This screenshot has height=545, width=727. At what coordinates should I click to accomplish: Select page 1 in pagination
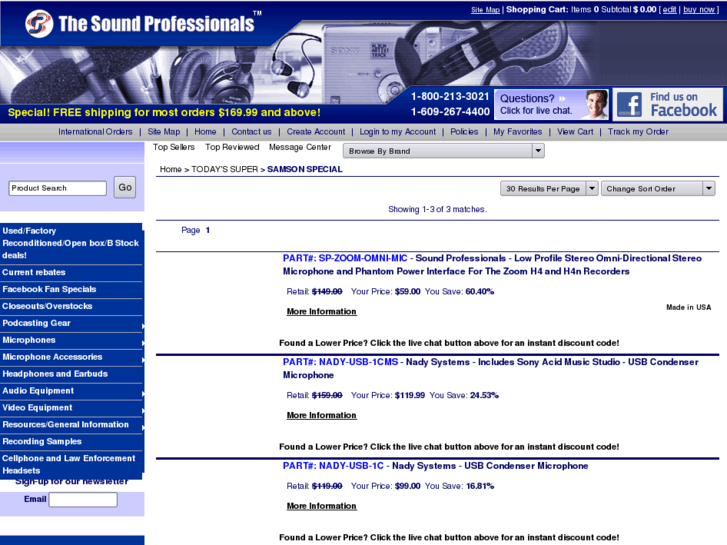(x=208, y=230)
